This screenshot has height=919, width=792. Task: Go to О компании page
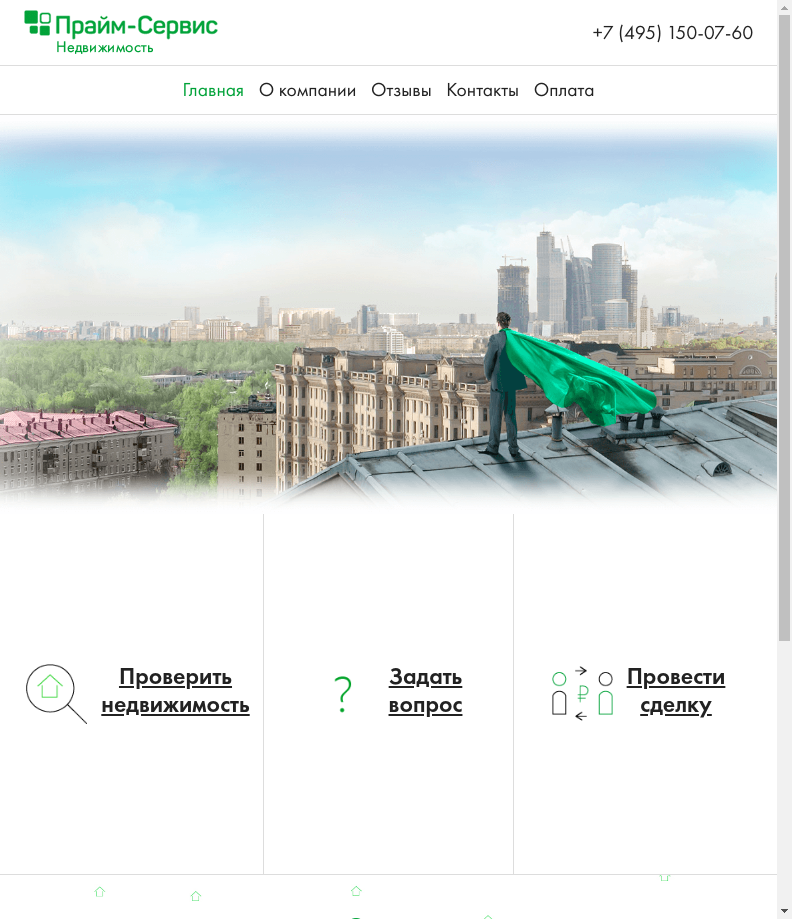pos(307,91)
